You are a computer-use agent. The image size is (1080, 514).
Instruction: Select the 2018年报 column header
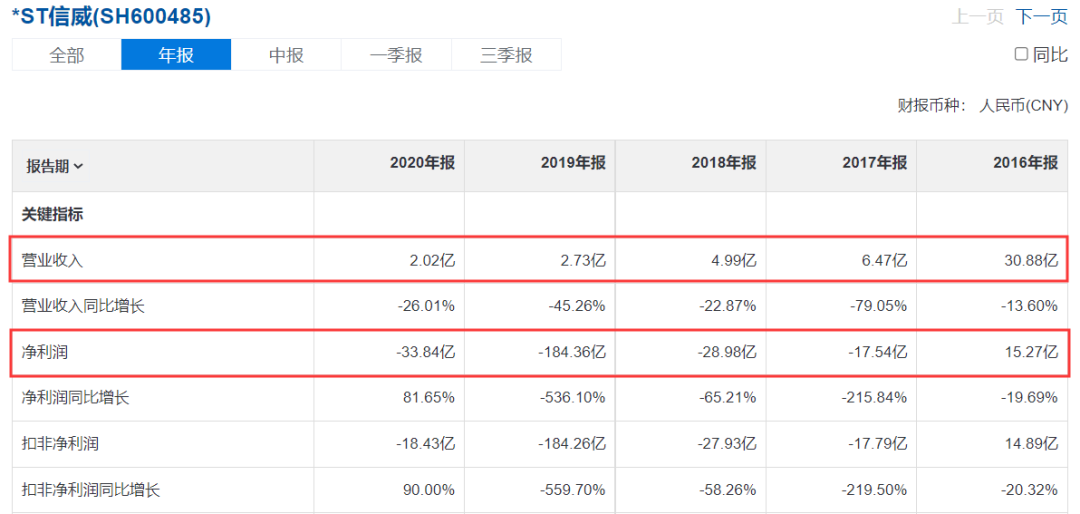[x=723, y=163]
